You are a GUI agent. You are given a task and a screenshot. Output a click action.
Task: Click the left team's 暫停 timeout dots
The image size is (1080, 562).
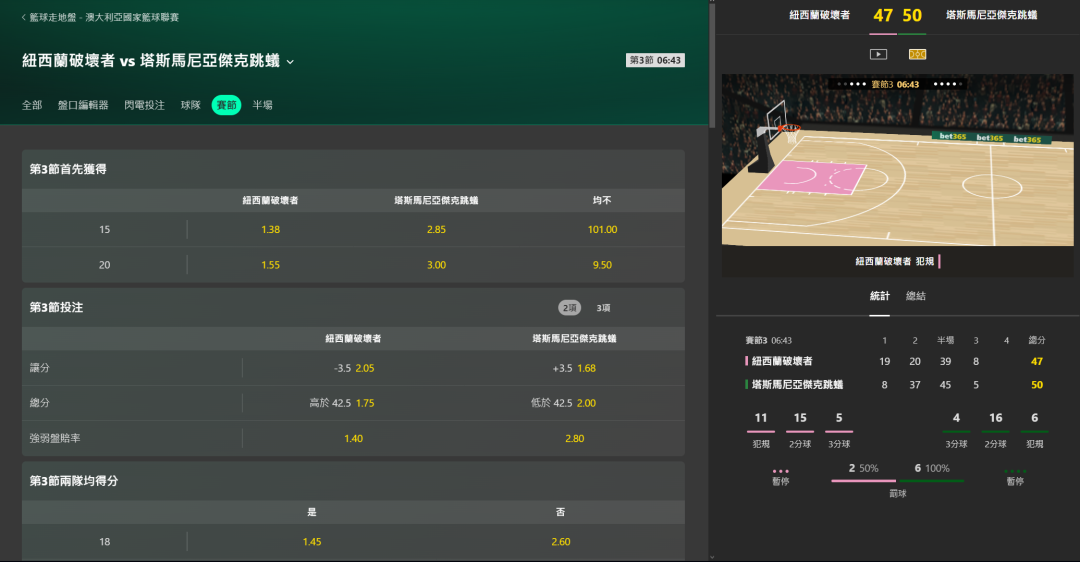click(x=780, y=472)
